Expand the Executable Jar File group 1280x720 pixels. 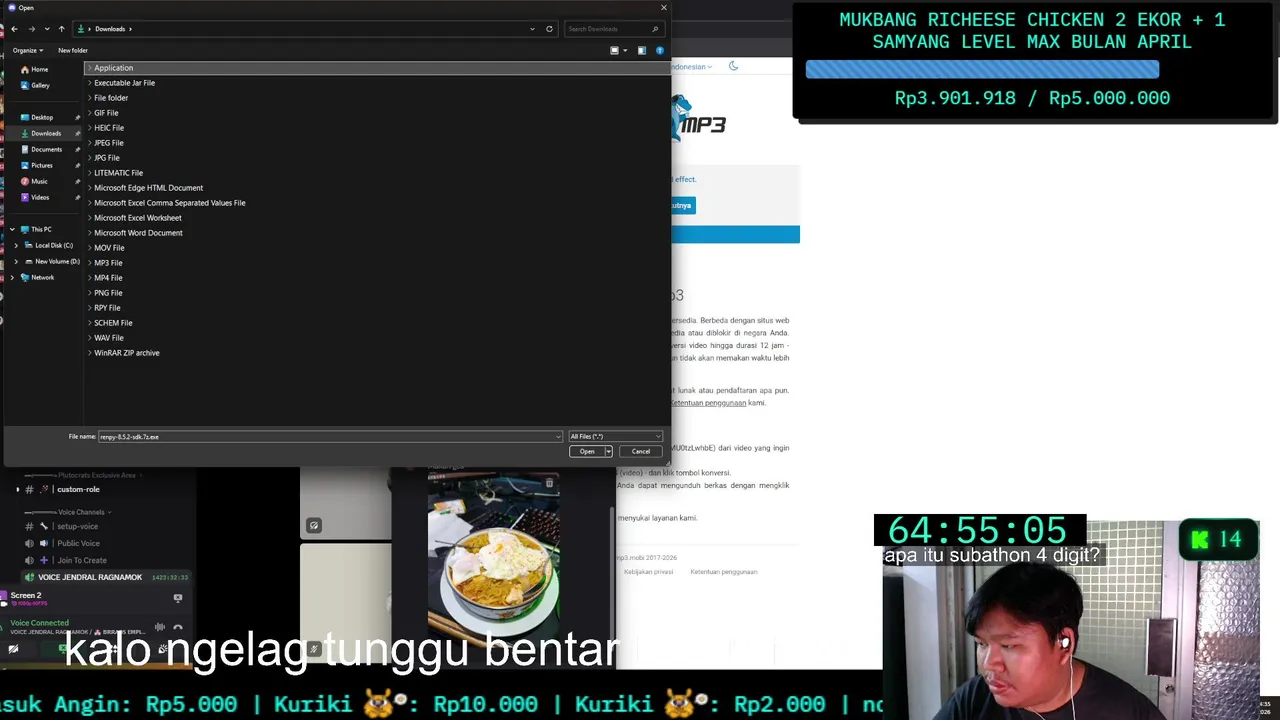click(x=90, y=83)
